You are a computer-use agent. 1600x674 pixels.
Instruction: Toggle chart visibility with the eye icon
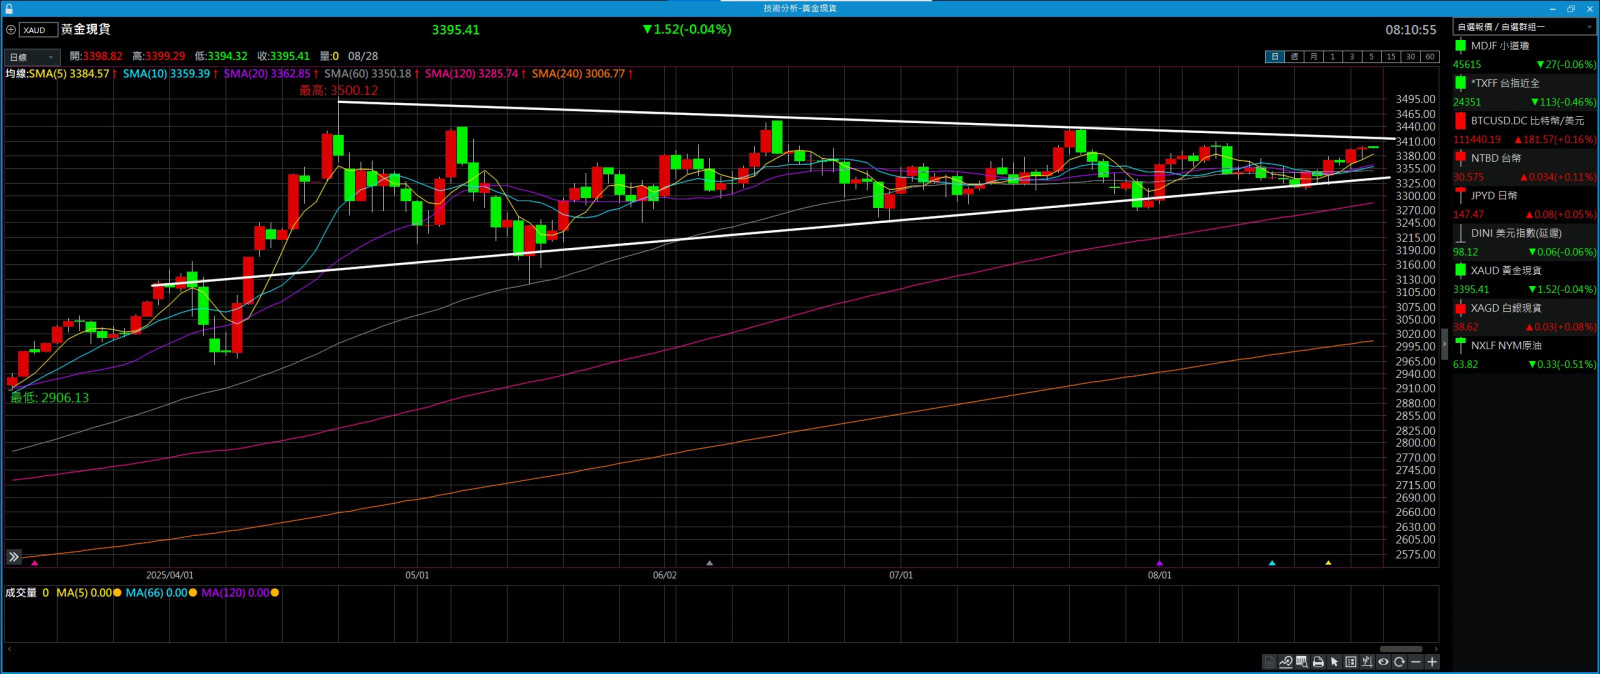[1383, 662]
